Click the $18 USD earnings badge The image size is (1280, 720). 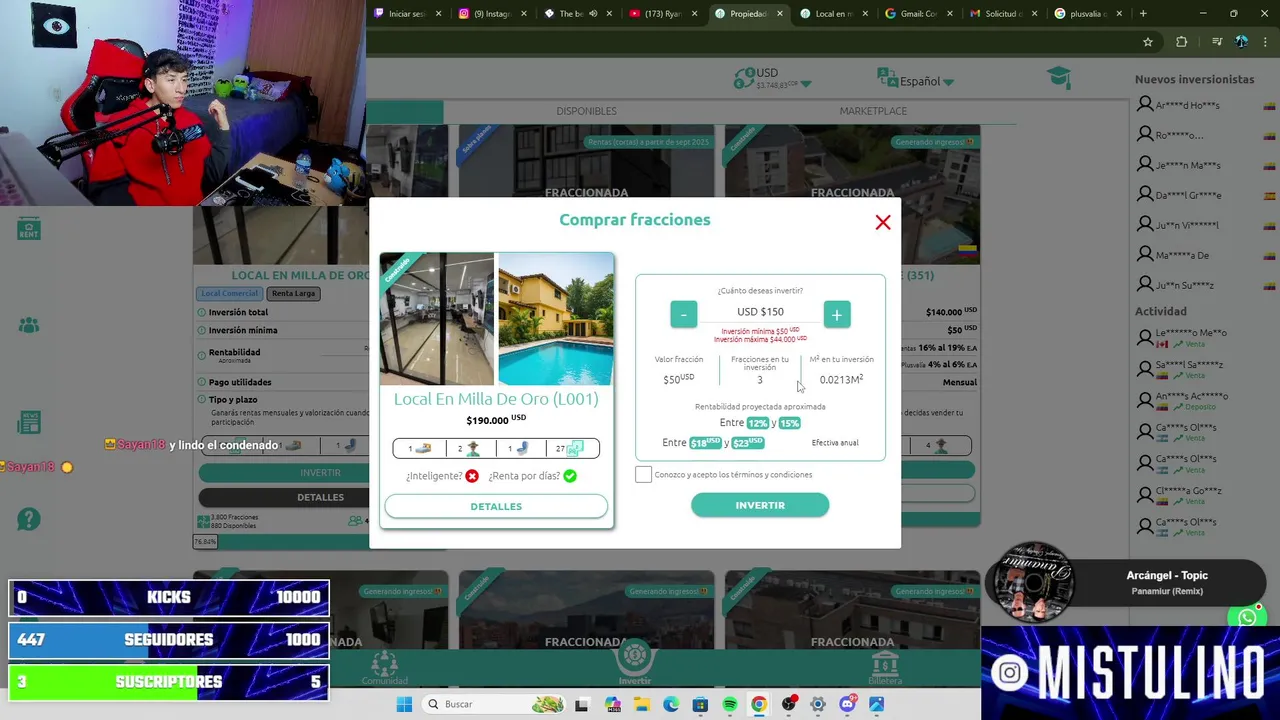click(x=705, y=442)
